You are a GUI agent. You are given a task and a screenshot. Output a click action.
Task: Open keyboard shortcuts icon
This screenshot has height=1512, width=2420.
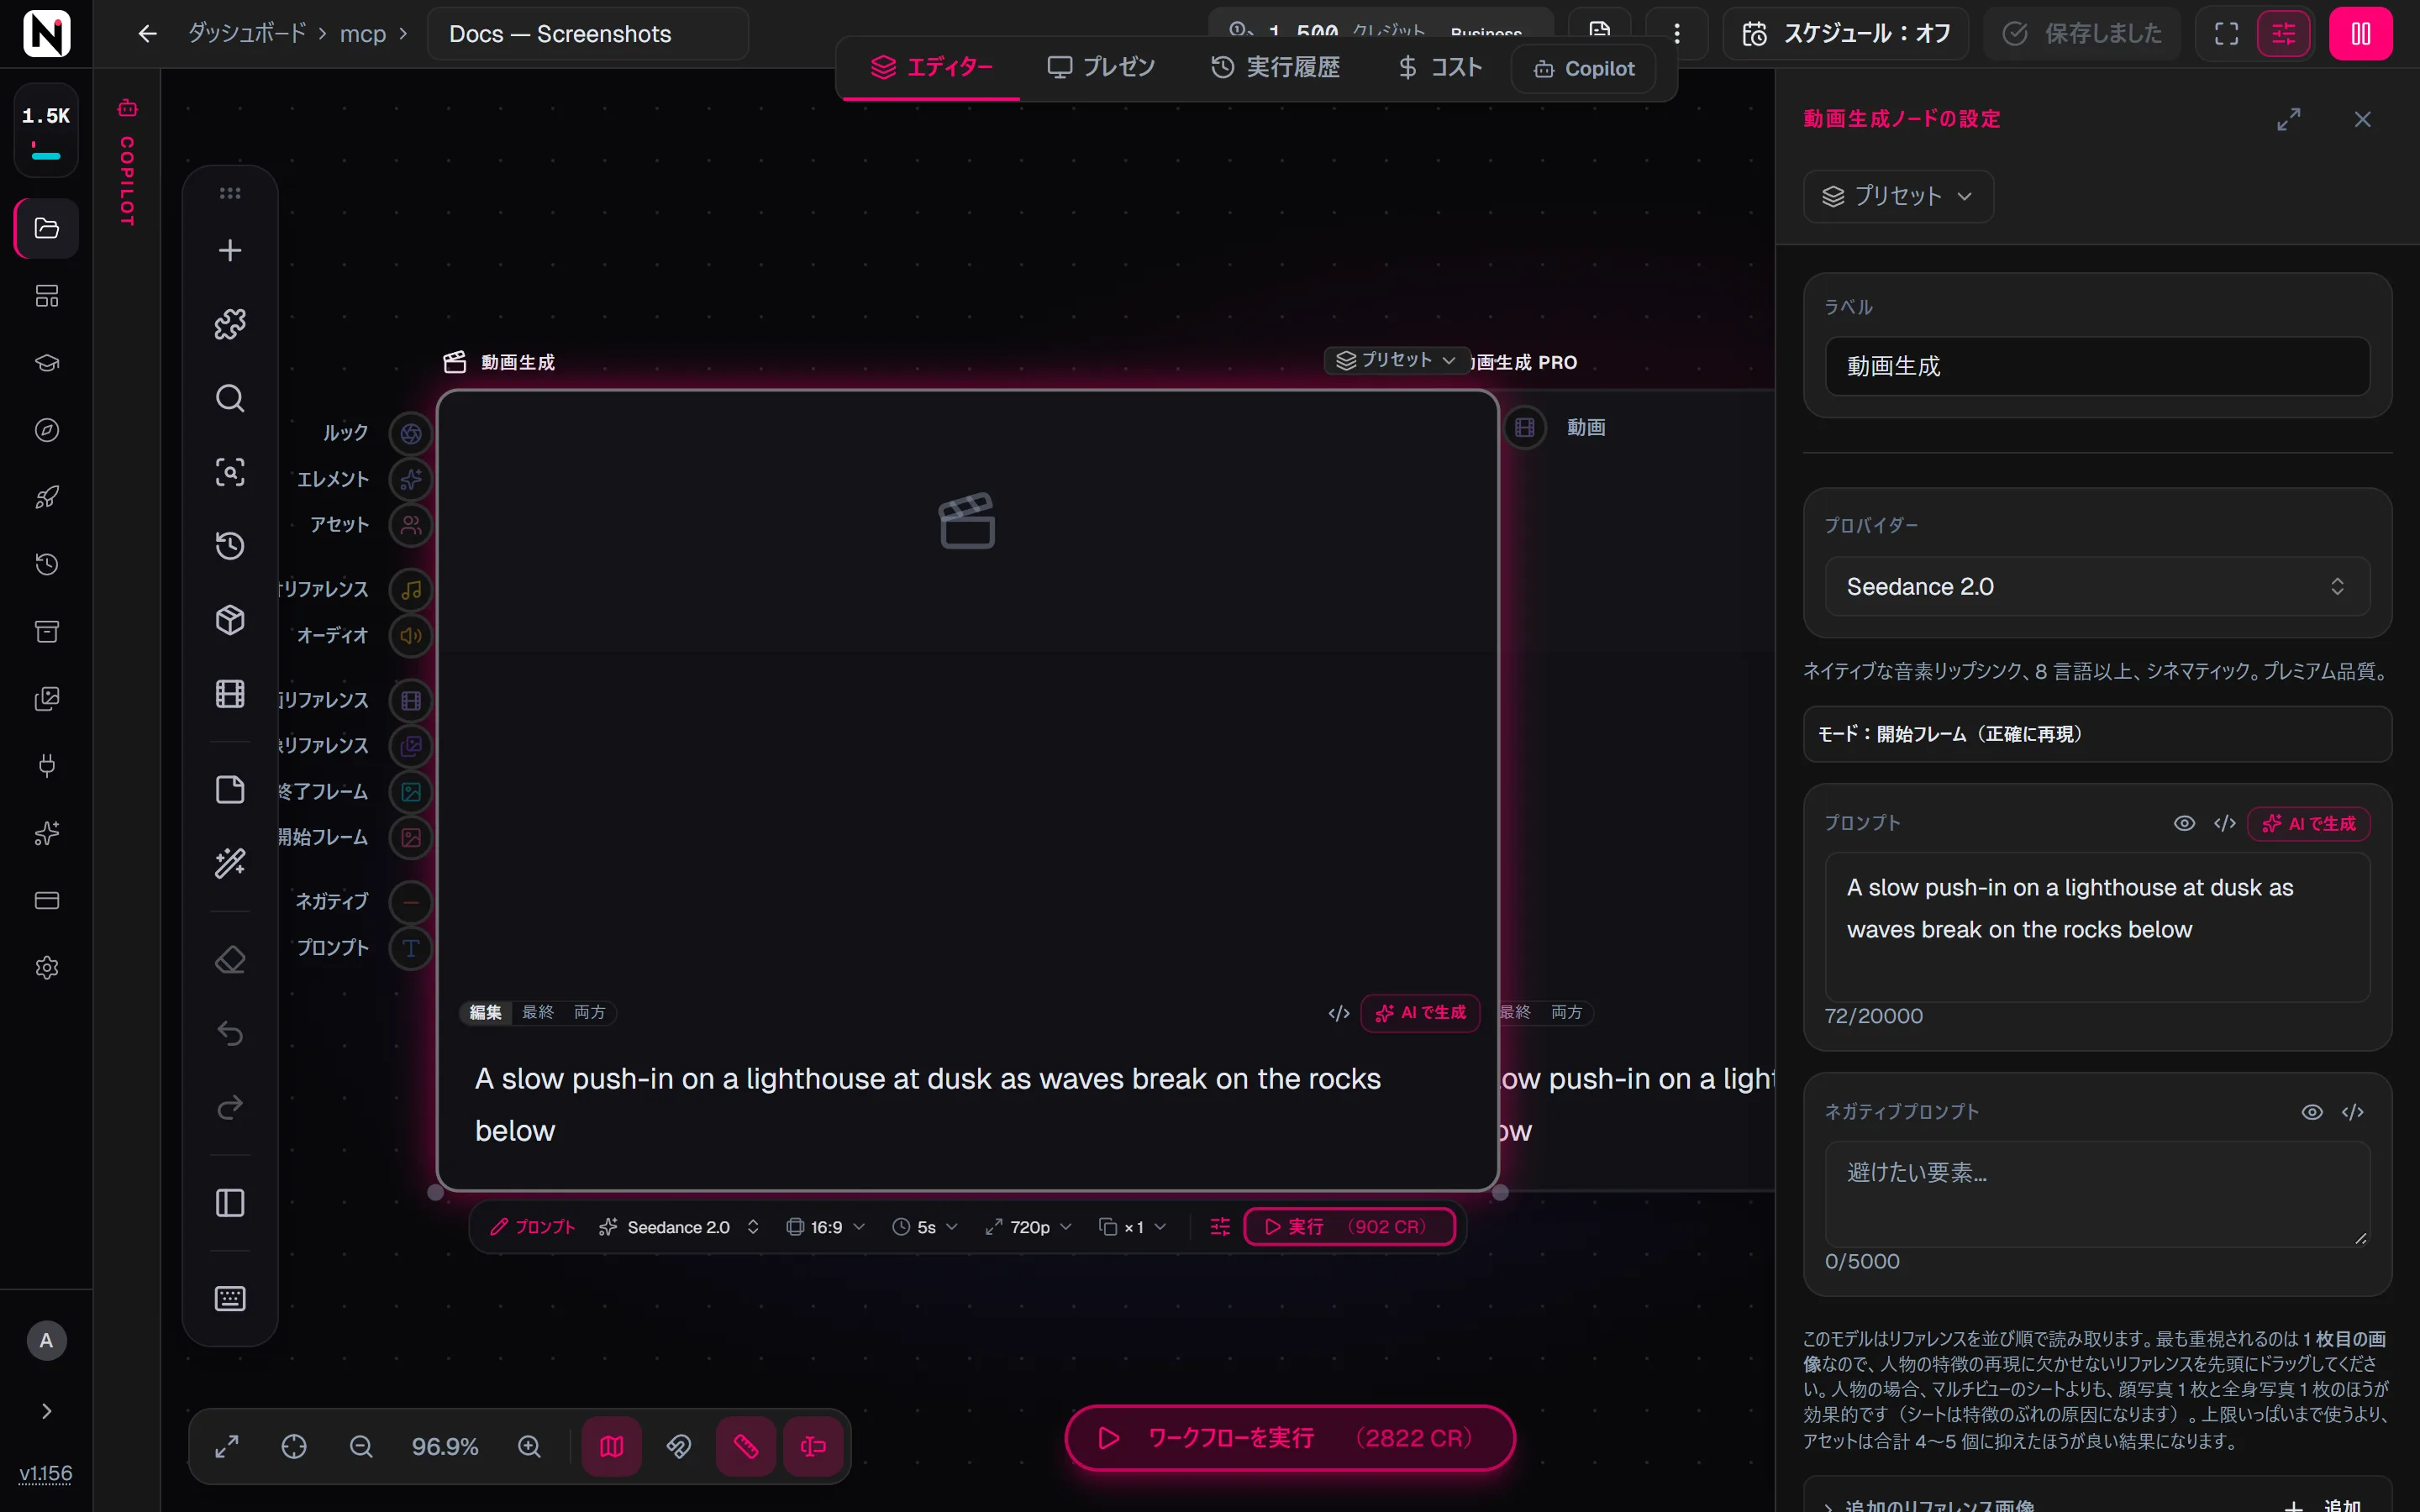230,1298
